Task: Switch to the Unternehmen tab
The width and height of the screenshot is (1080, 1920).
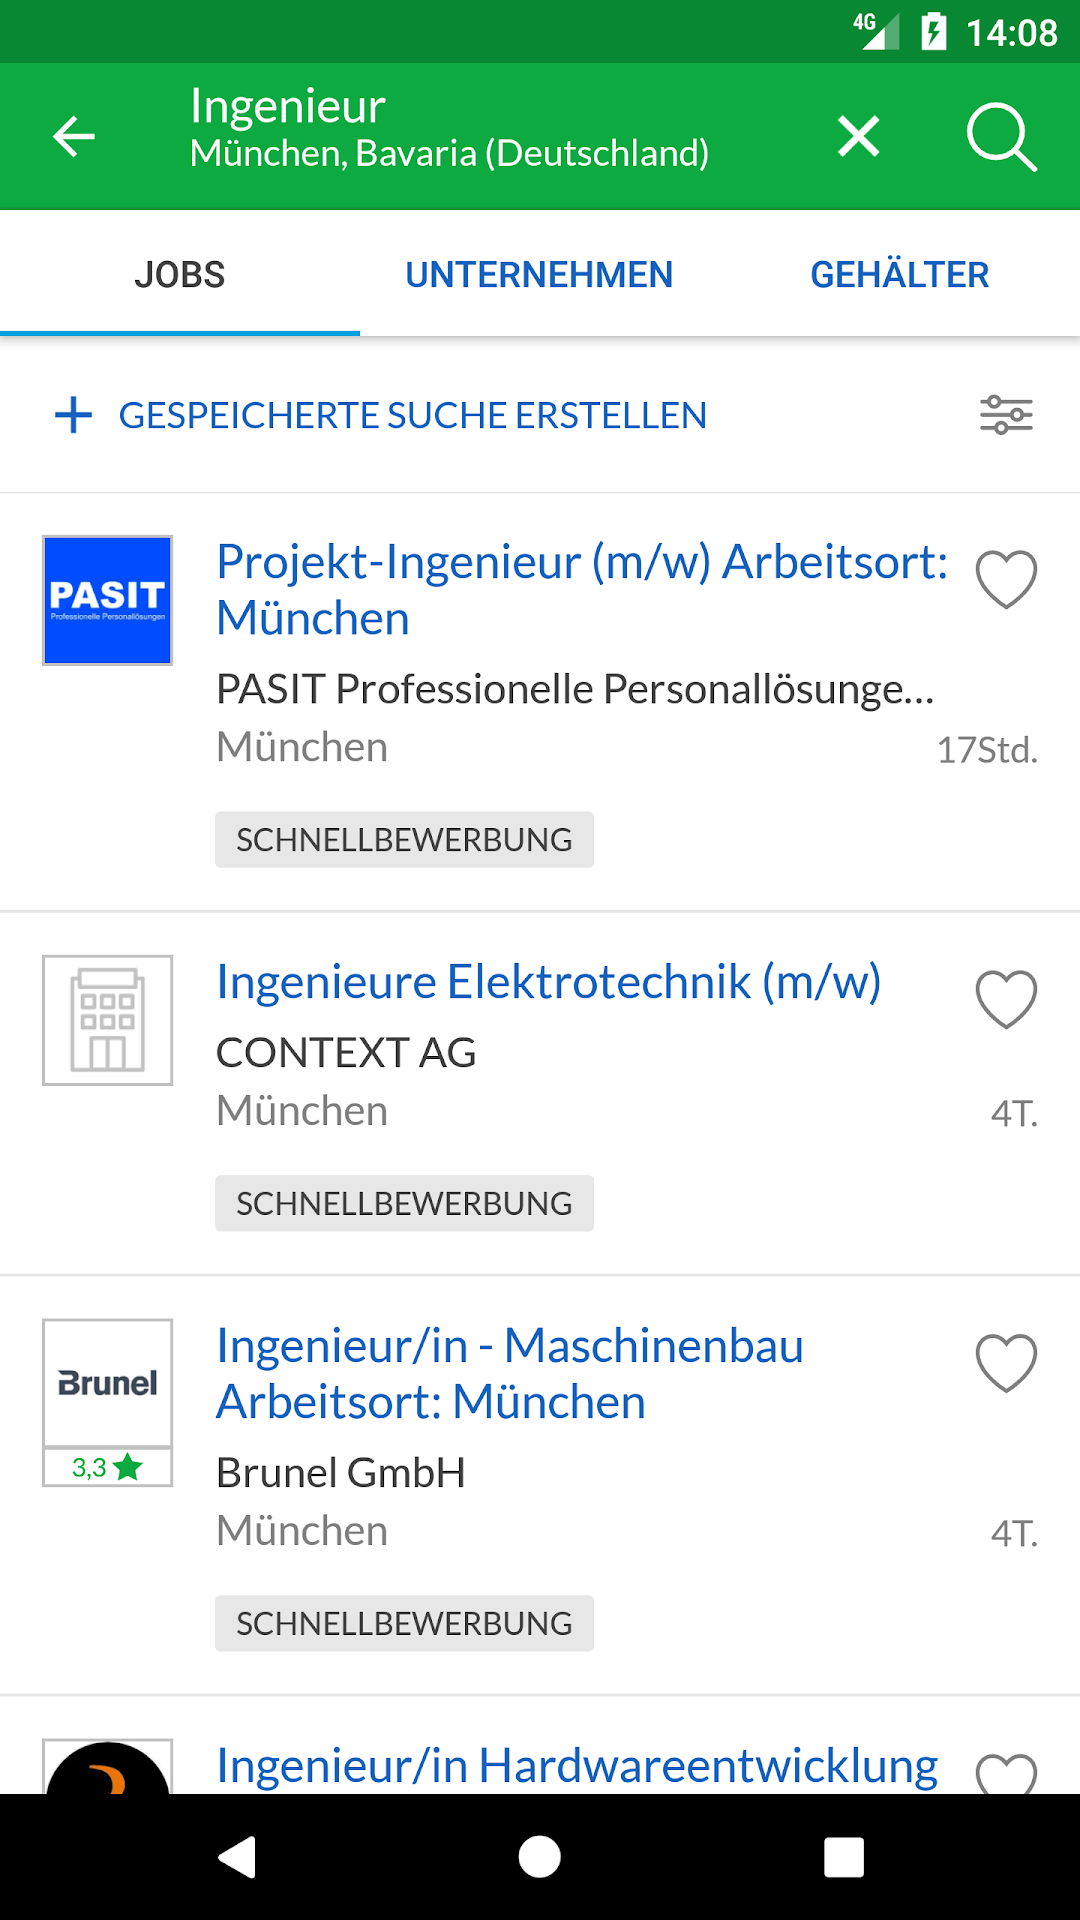Action: pos(539,274)
